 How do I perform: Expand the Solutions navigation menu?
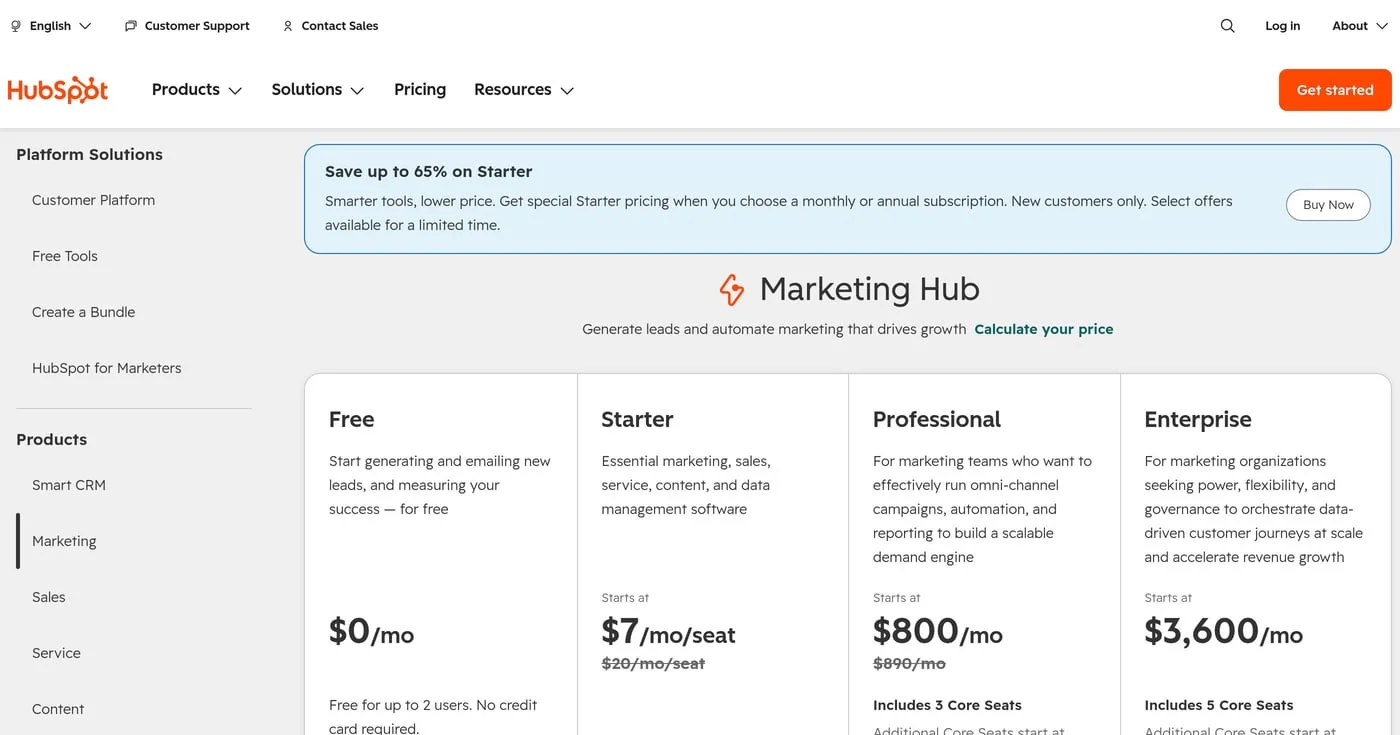pyautogui.click(x=318, y=90)
